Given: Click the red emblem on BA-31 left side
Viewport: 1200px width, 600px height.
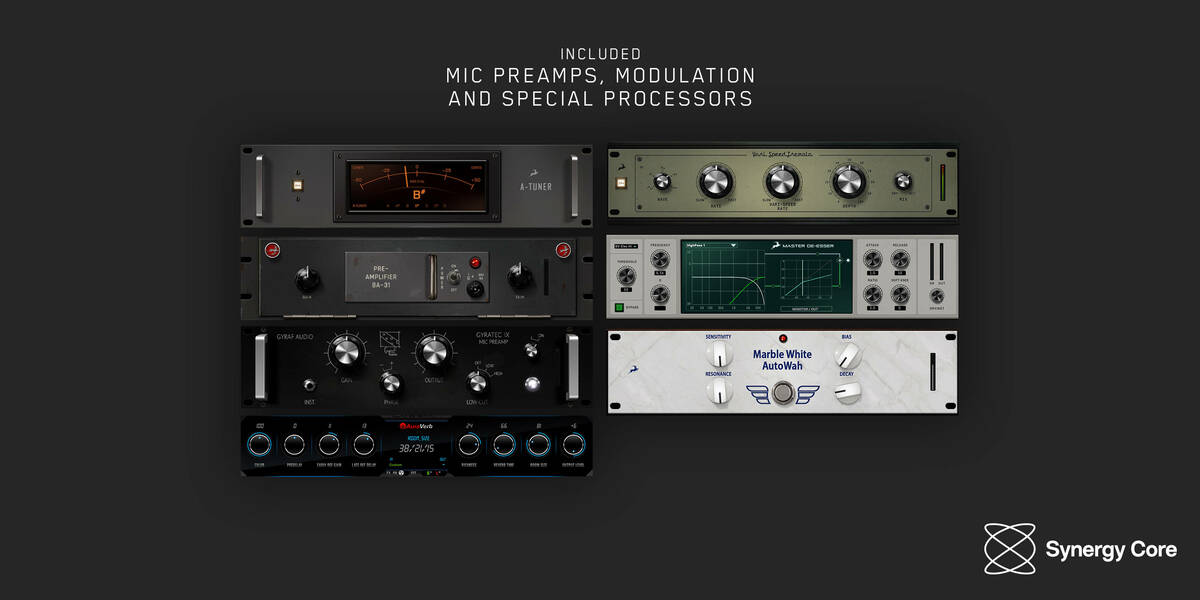Looking at the screenshot, I should pyautogui.click(x=270, y=251).
